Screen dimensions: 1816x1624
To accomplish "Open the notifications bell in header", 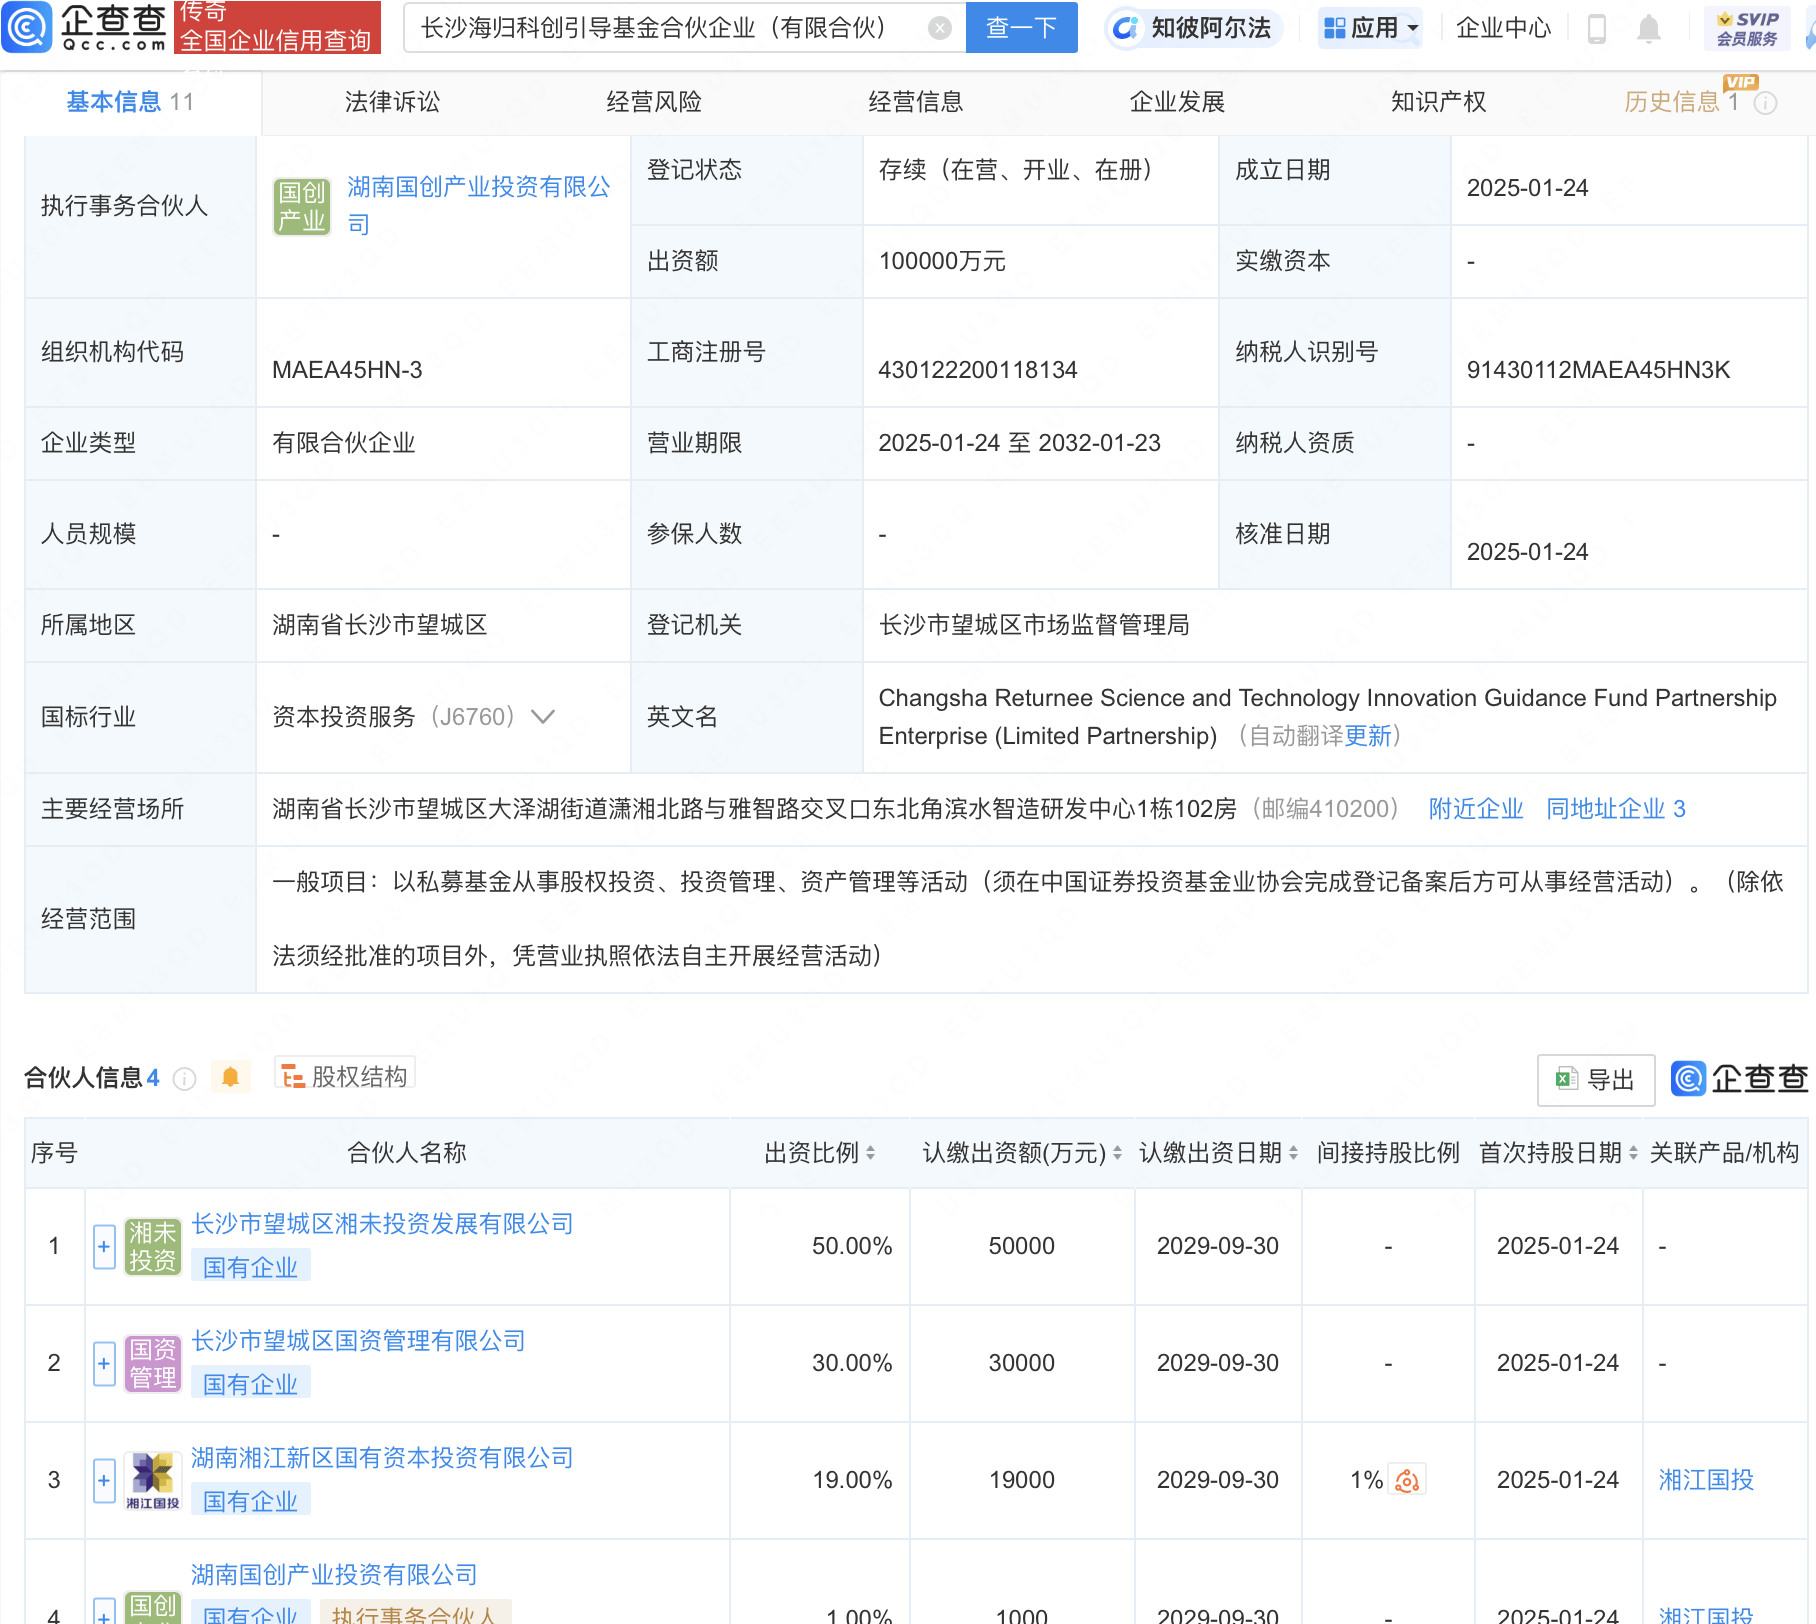I will [1649, 29].
